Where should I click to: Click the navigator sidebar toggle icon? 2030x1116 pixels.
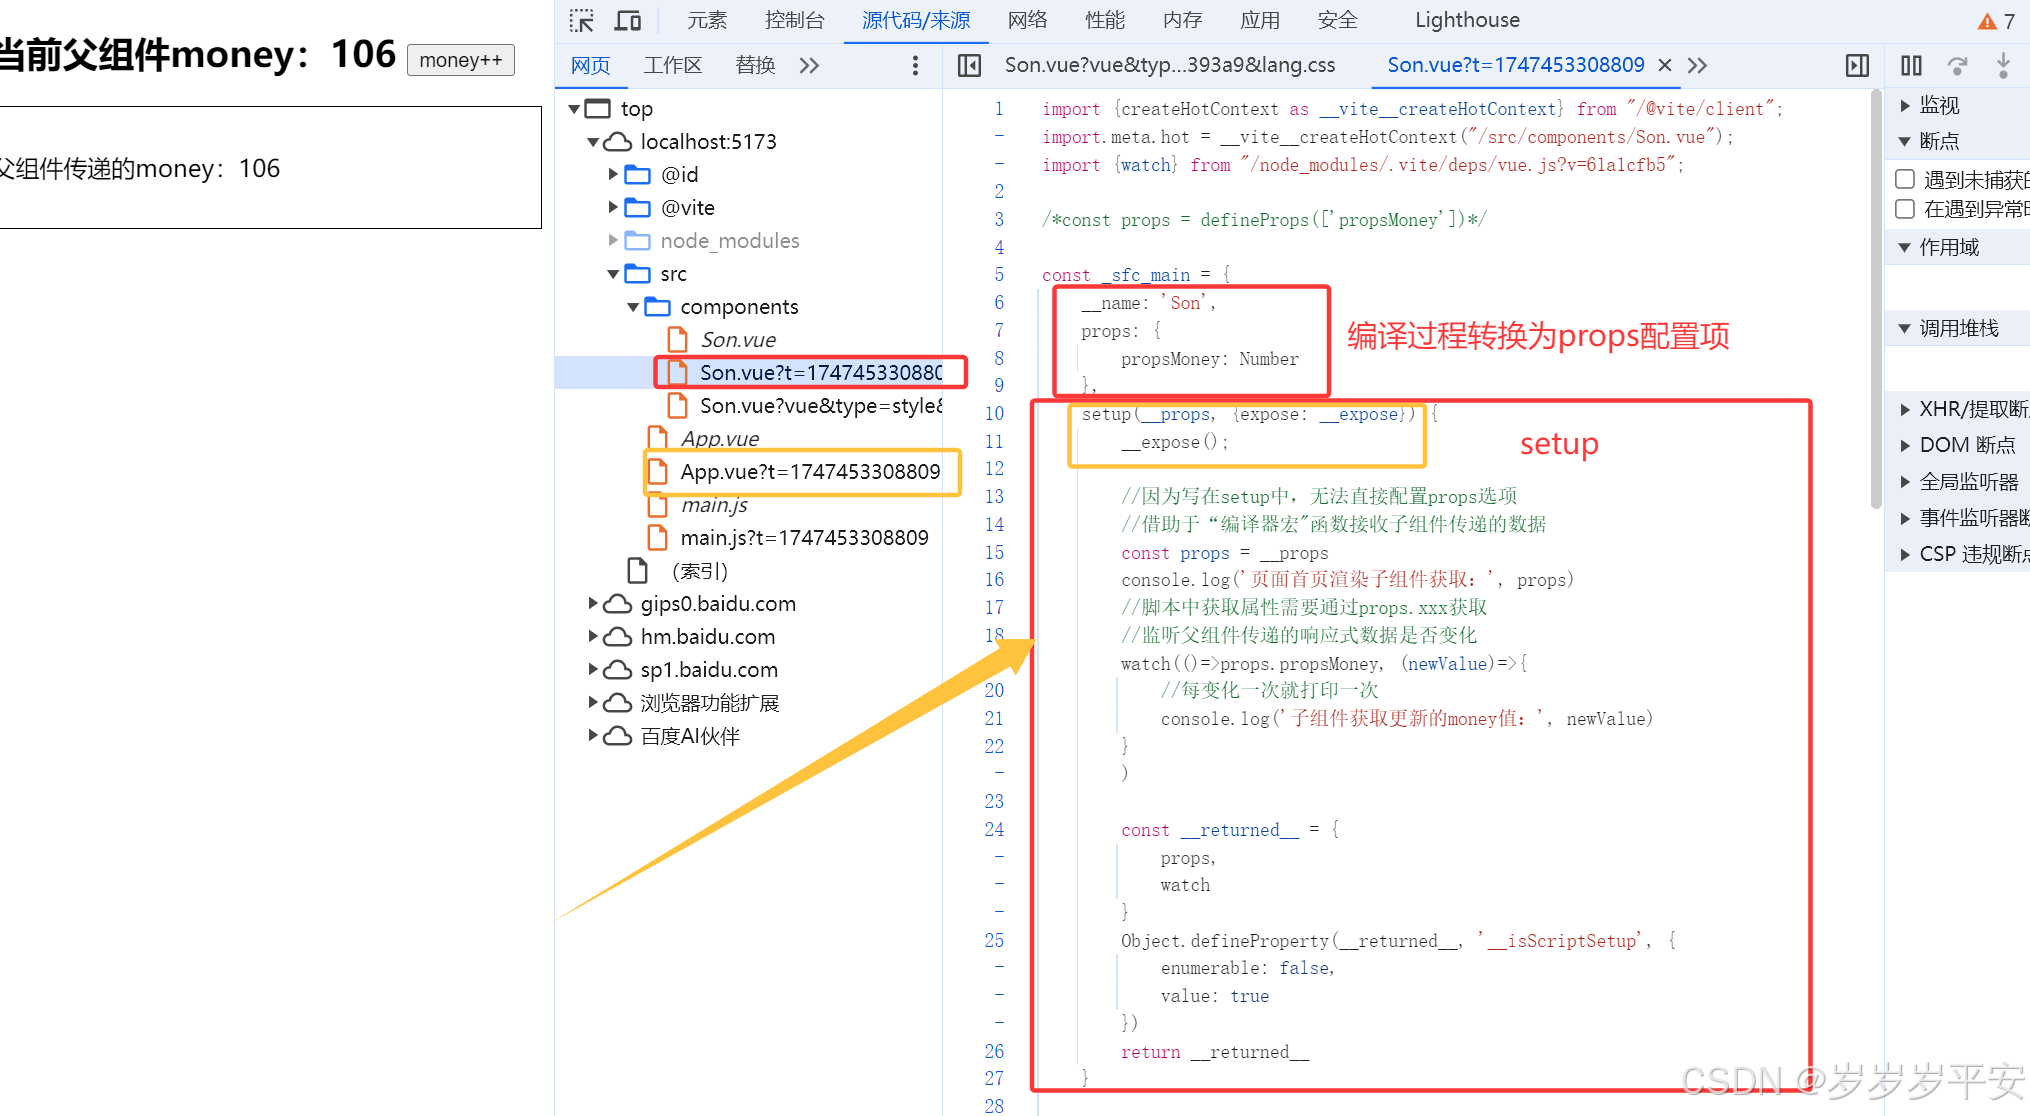tap(969, 65)
